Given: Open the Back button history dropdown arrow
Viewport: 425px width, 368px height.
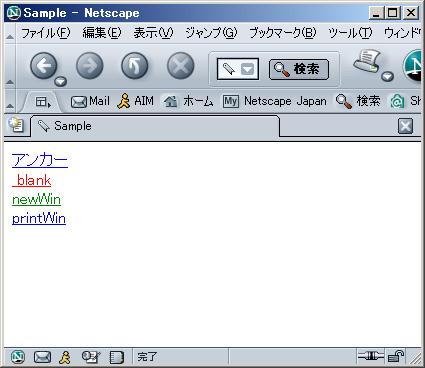Looking at the screenshot, I should pyautogui.click(x=60, y=81).
